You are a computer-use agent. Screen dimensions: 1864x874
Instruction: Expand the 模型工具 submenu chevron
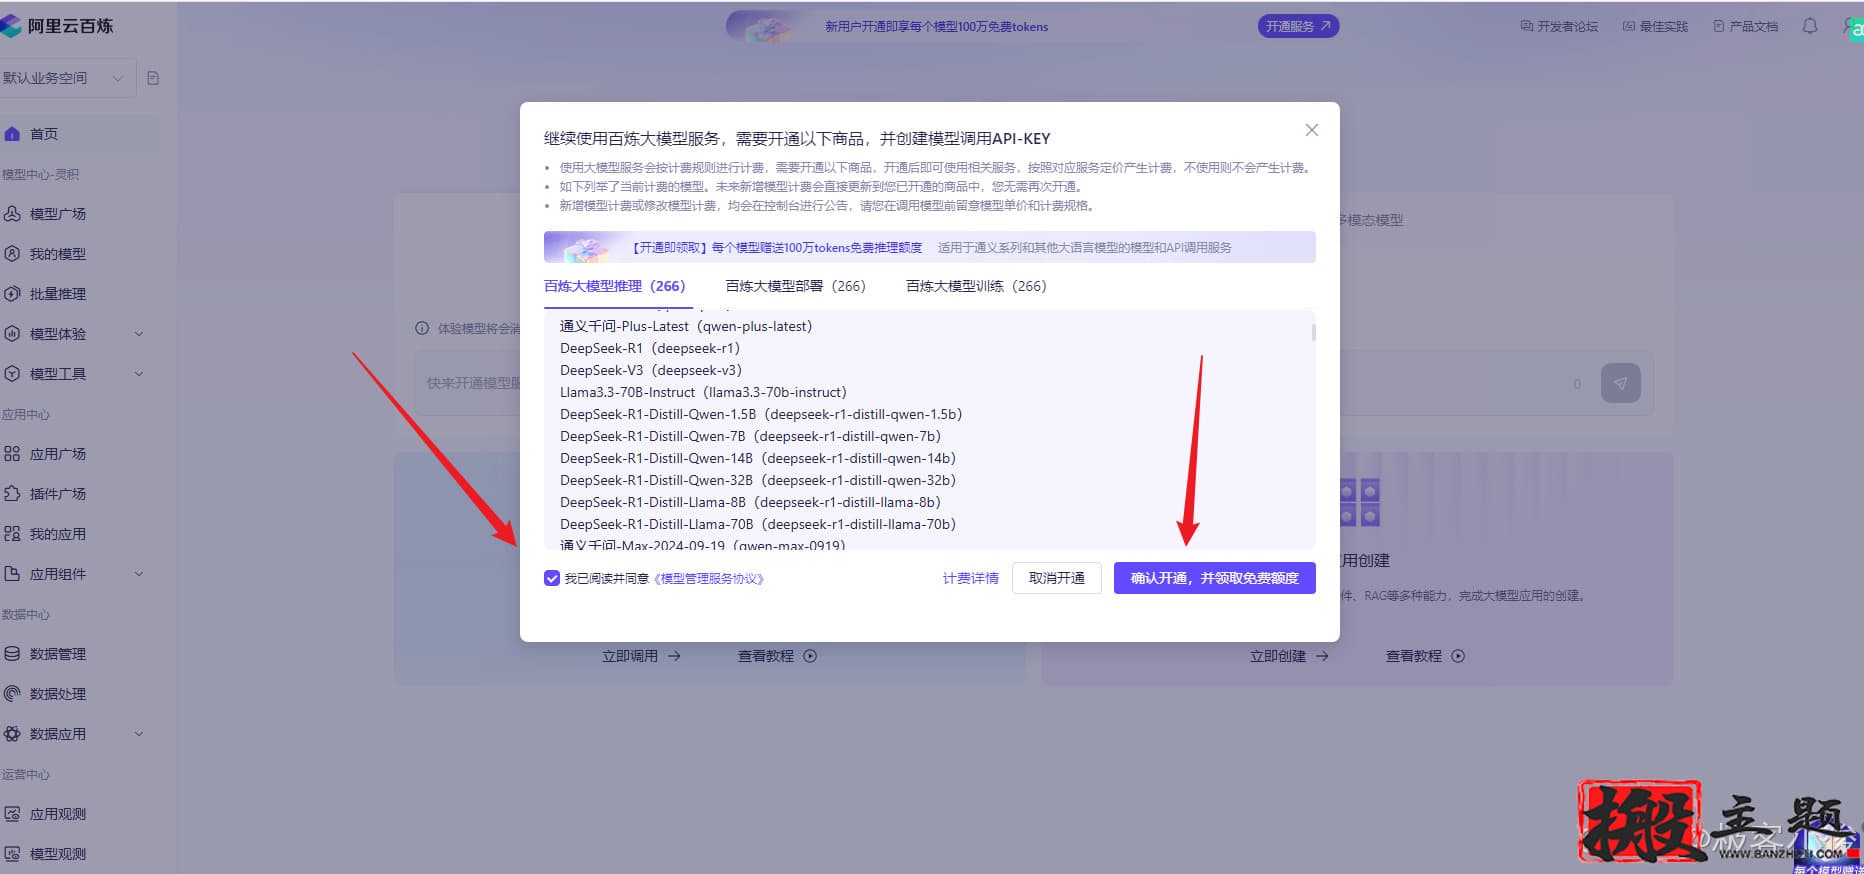pos(139,374)
